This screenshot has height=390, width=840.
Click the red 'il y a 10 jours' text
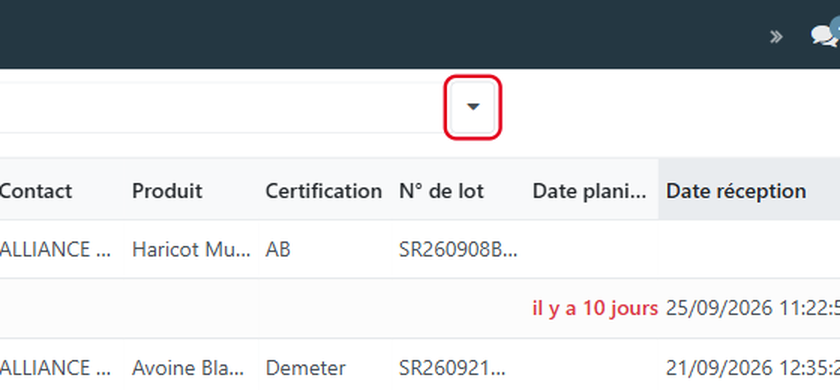595,309
